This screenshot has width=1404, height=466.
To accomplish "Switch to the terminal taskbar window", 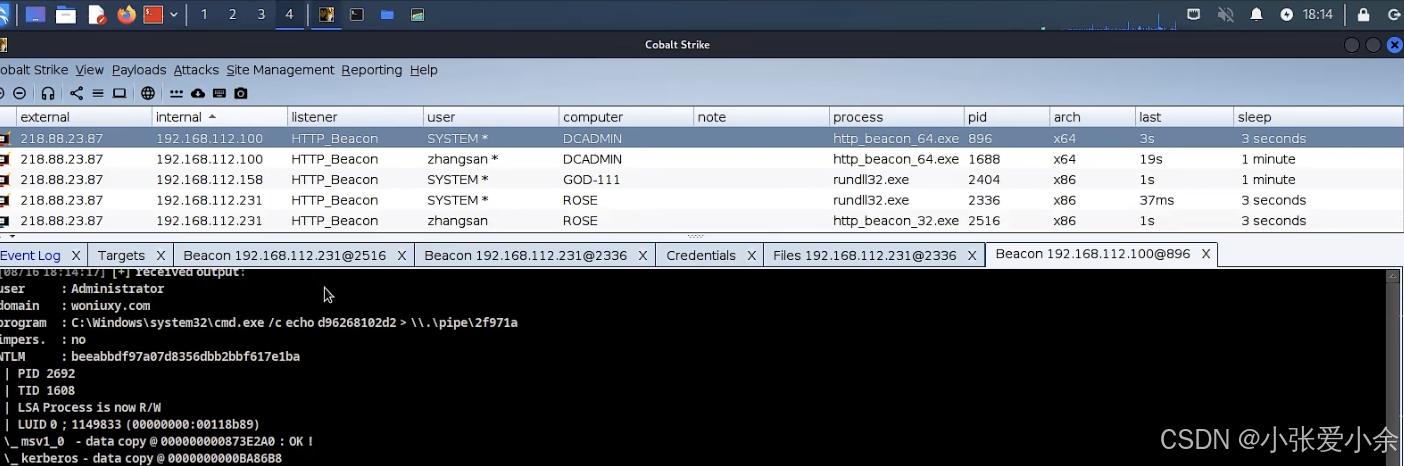I will (x=356, y=15).
